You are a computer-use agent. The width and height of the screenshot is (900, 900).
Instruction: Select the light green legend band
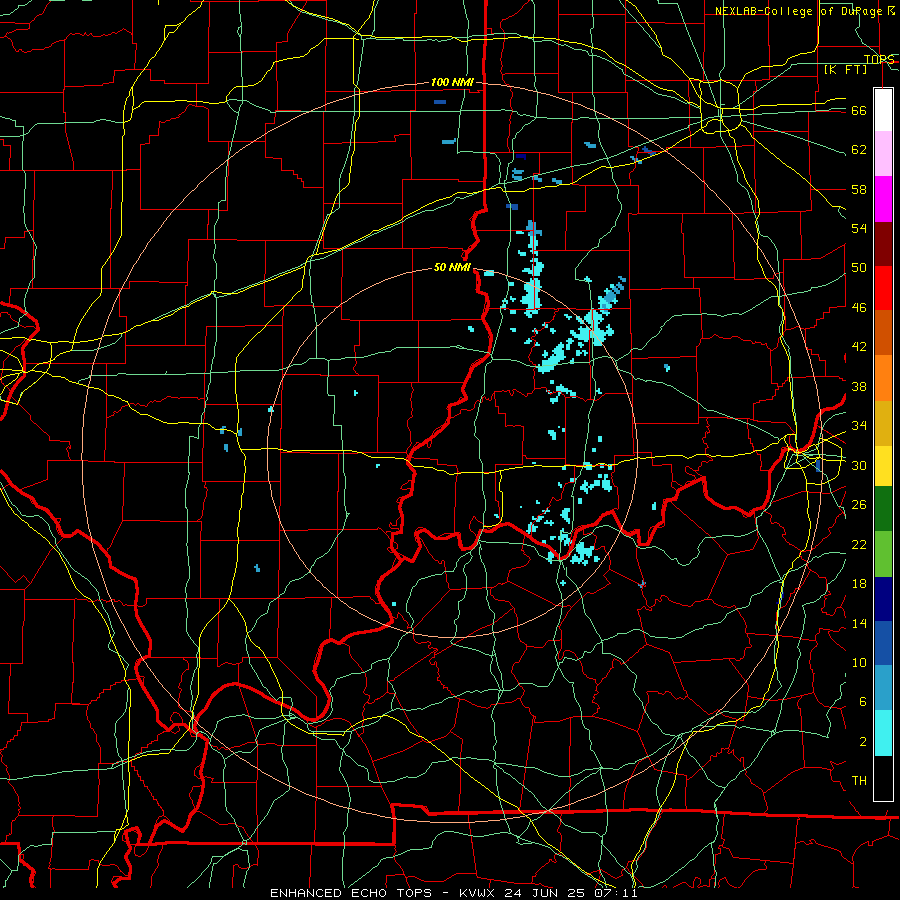click(883, 554)
